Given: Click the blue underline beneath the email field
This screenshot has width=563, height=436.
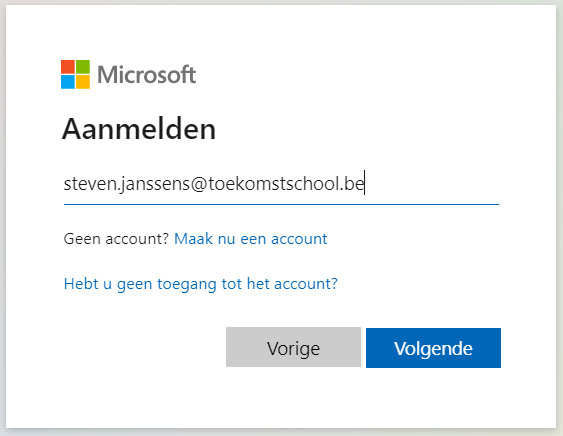Looking at the screenshot, I should [282, 204].
